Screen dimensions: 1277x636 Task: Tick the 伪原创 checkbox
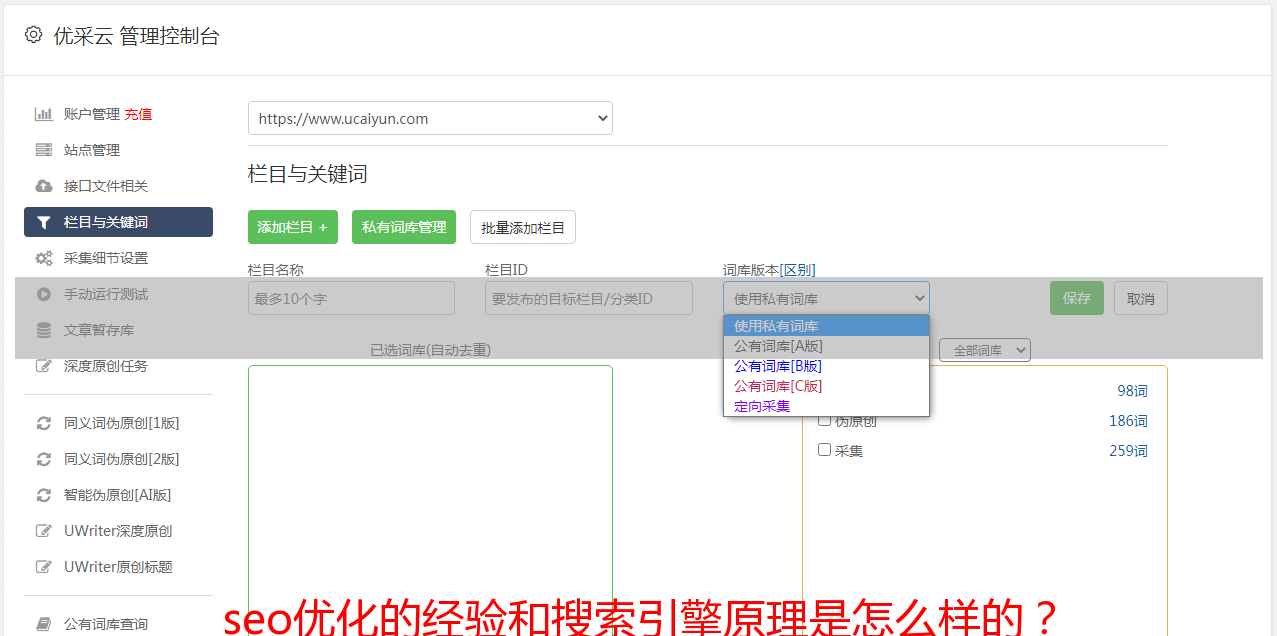[x=825, y=420]
